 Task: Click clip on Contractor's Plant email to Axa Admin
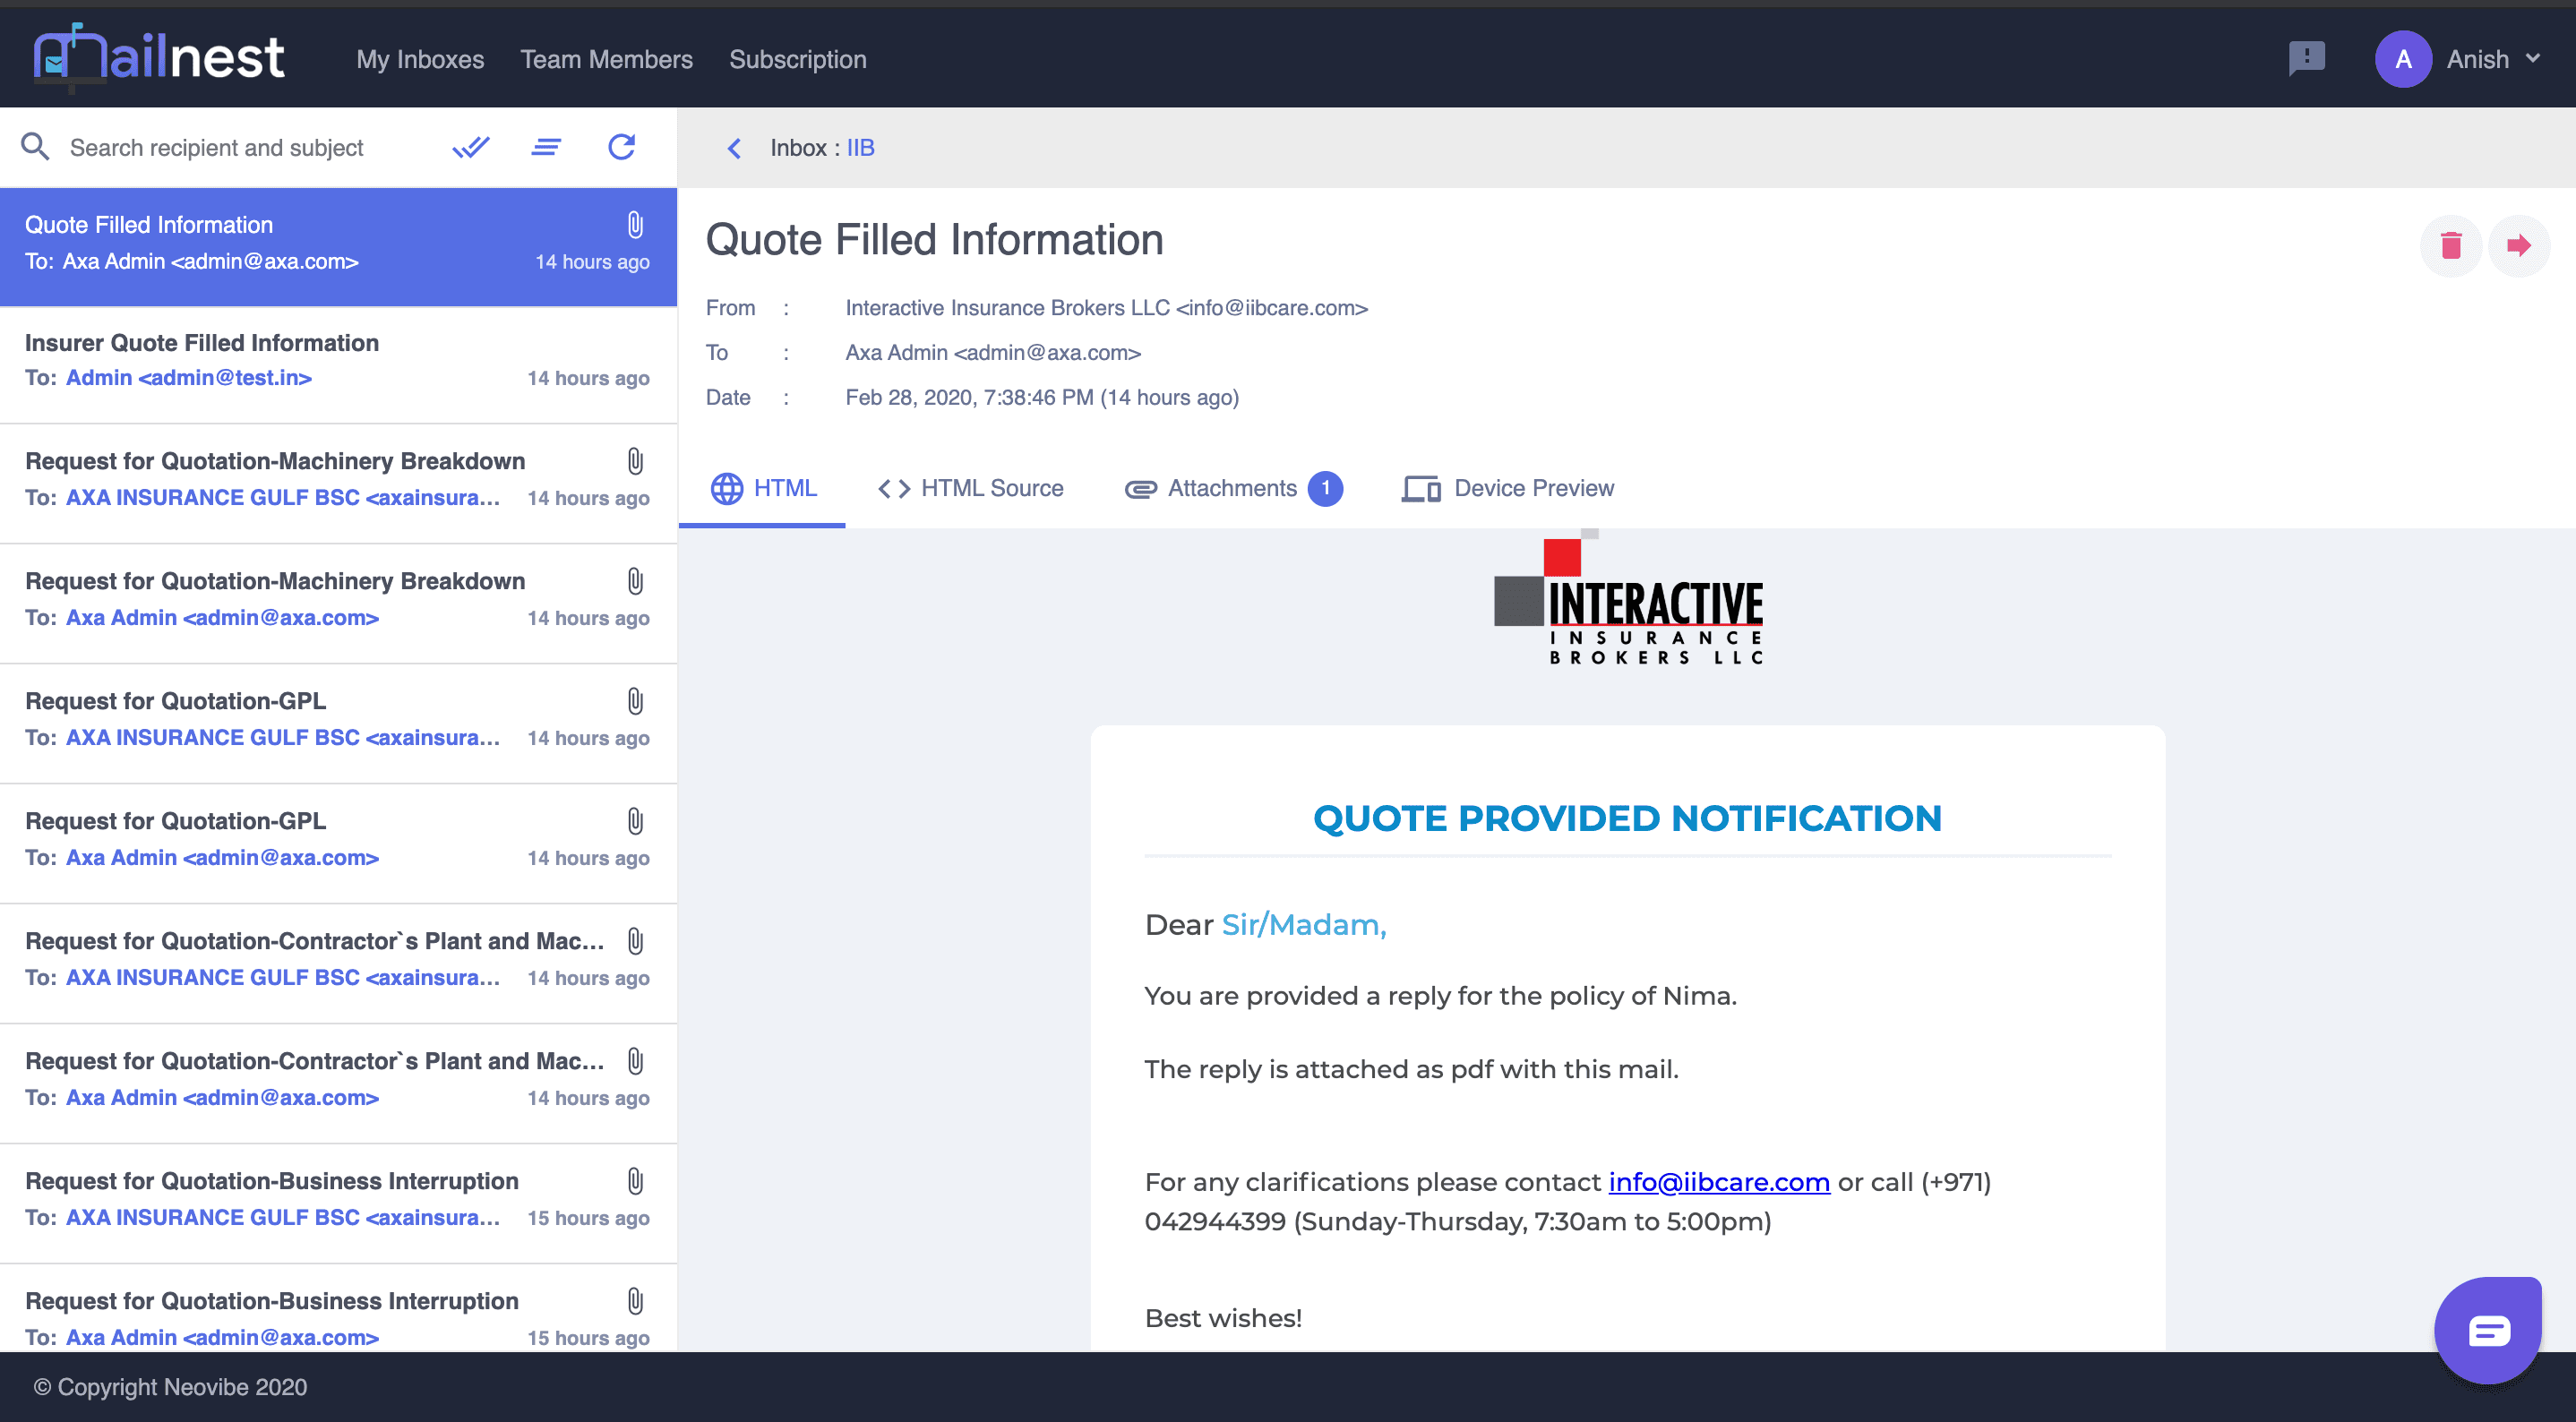635,1061
